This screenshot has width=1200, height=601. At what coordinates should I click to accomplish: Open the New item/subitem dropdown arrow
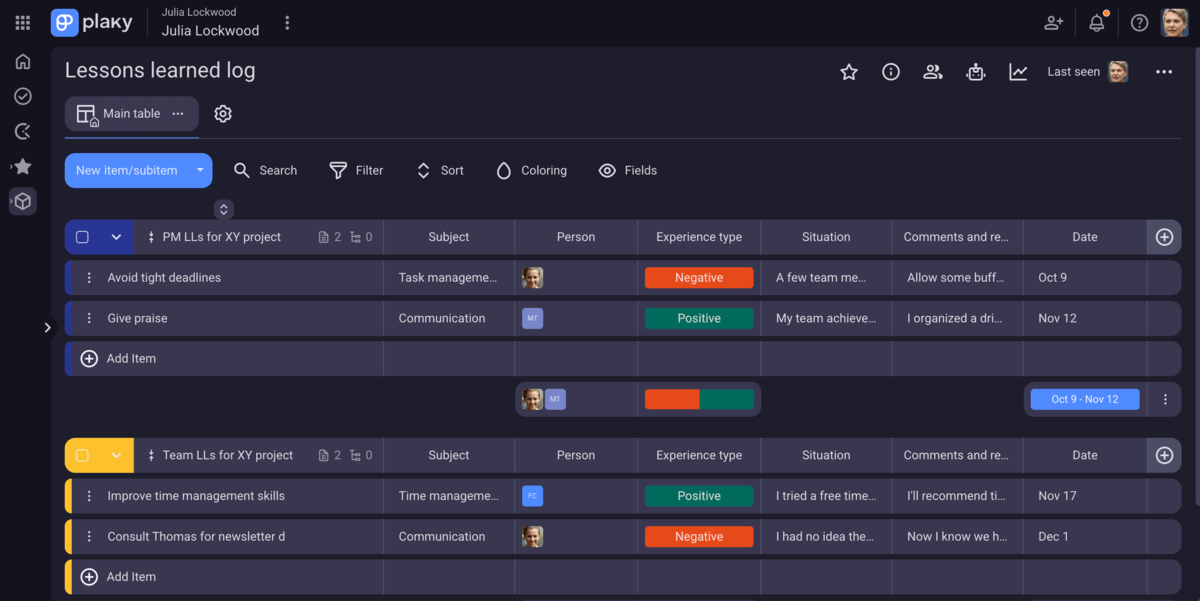tap(200, 171)
